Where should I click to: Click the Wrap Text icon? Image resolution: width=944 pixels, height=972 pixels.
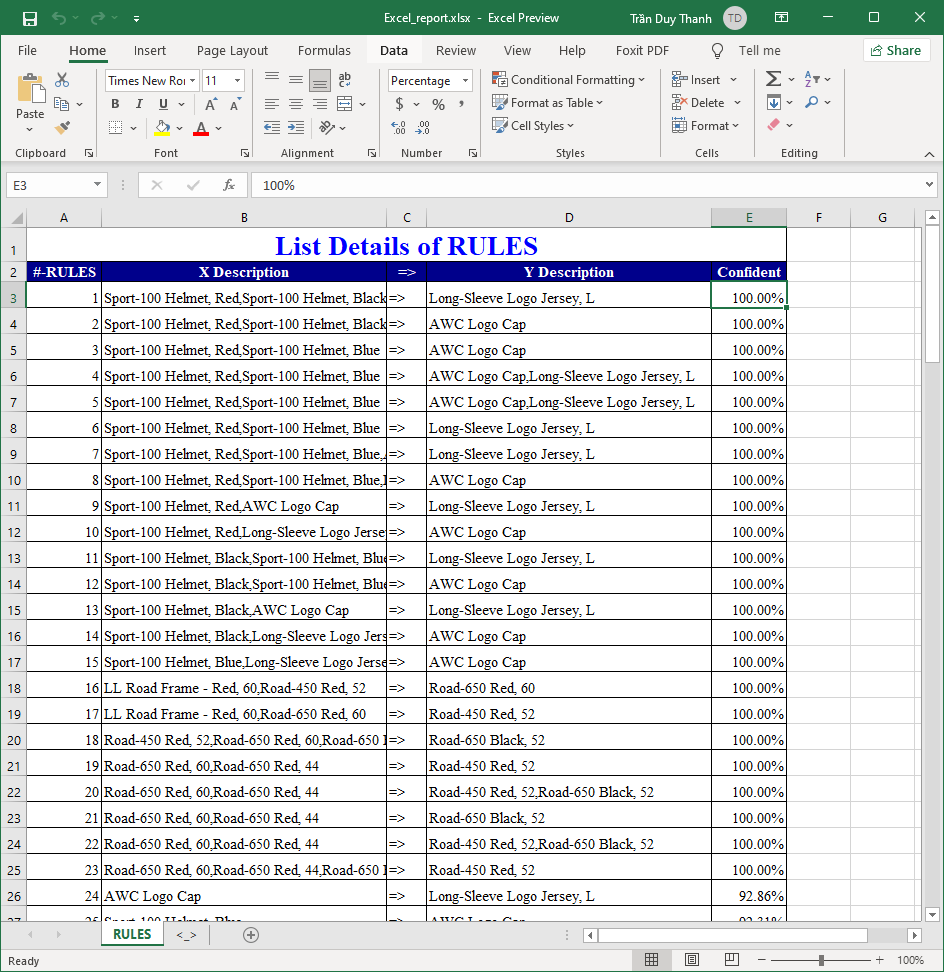345,79
